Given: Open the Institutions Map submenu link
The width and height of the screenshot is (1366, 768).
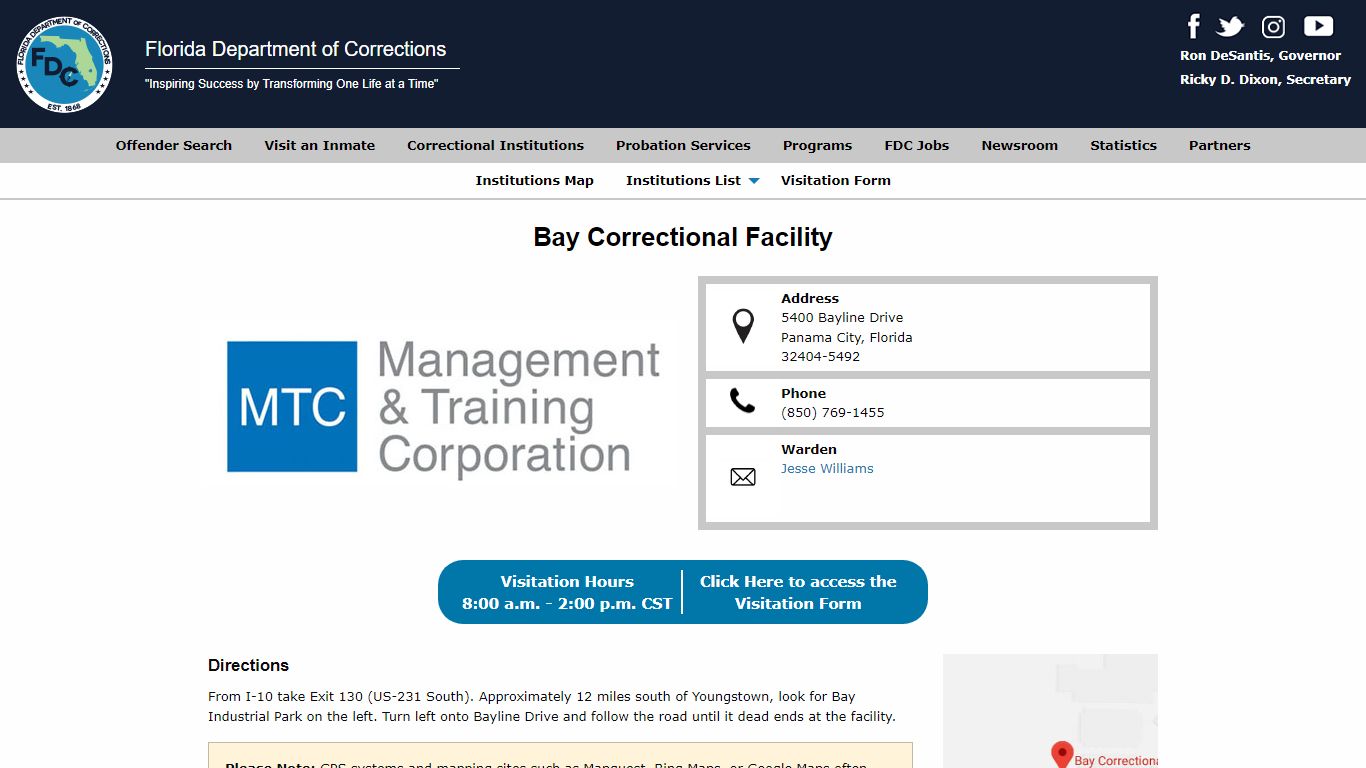Looking at the screenshot, I should pos(534,180).
